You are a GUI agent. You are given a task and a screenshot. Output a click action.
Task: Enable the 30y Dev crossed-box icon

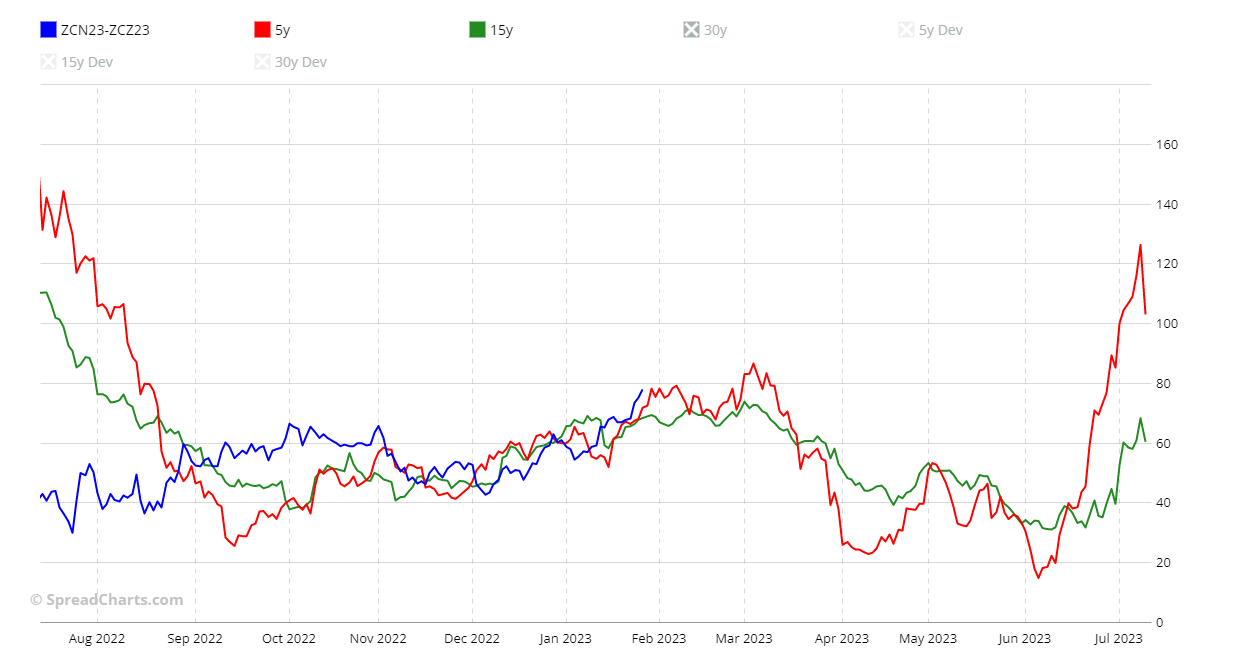263,62
